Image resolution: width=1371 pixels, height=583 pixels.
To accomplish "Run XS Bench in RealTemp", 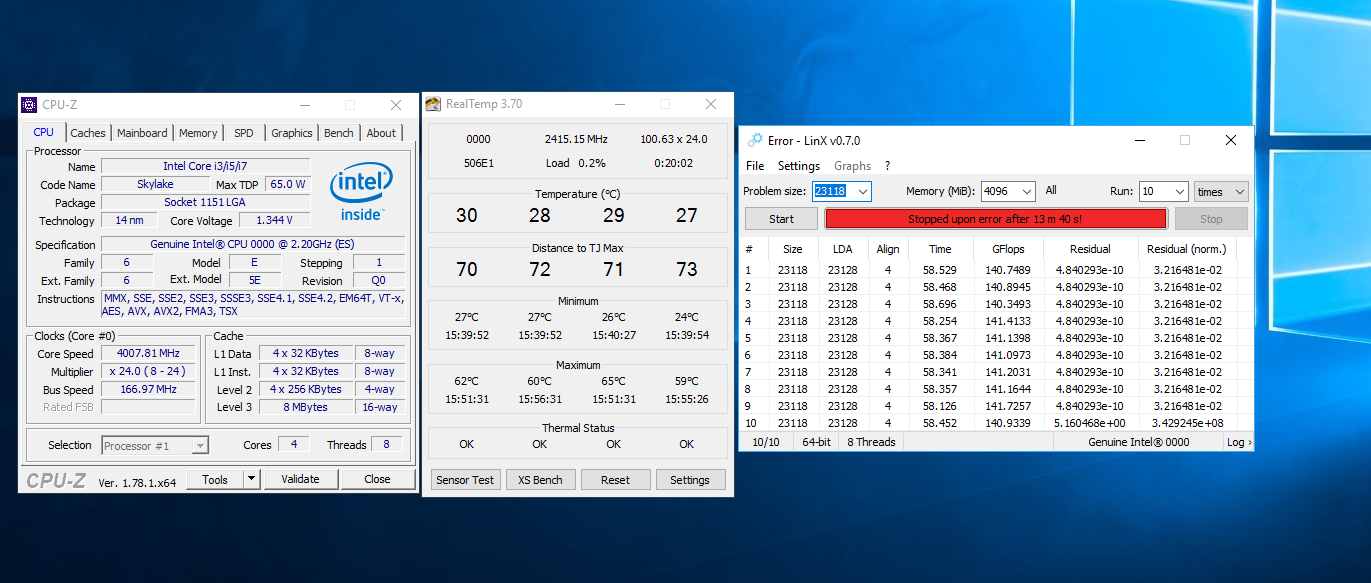I will (x=540, y=480).
